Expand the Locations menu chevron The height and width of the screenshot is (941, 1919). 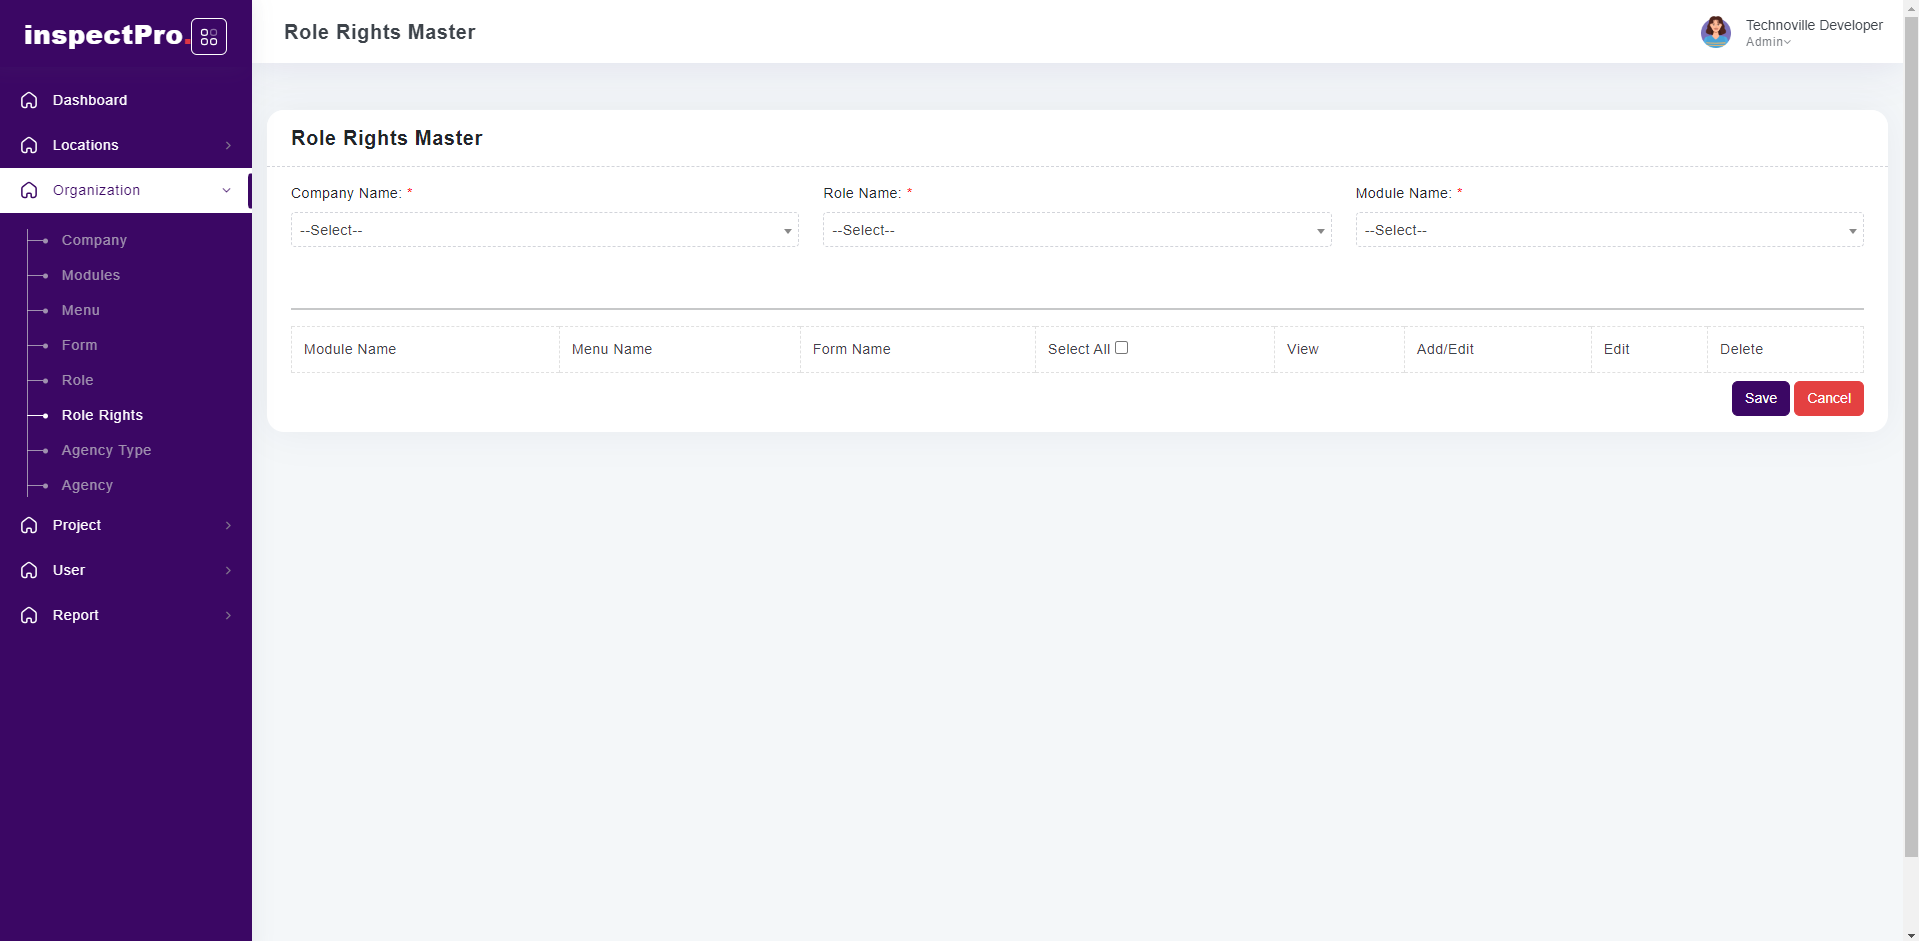point(228,146)
